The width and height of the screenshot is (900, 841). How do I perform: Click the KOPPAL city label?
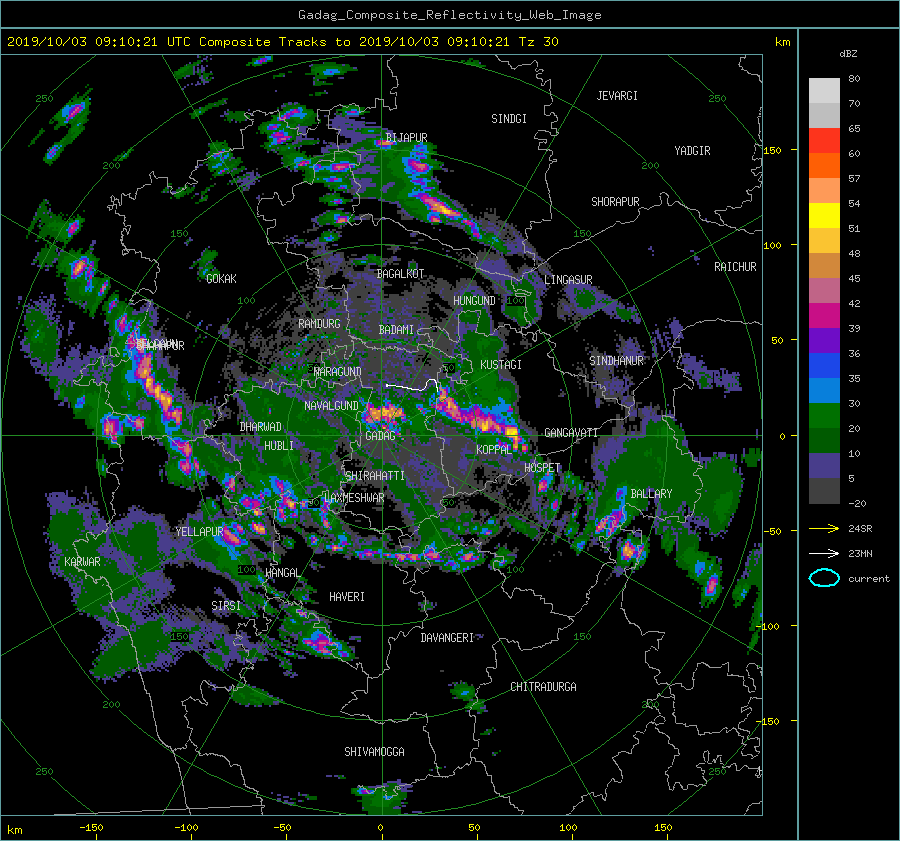tap(494, 449)
